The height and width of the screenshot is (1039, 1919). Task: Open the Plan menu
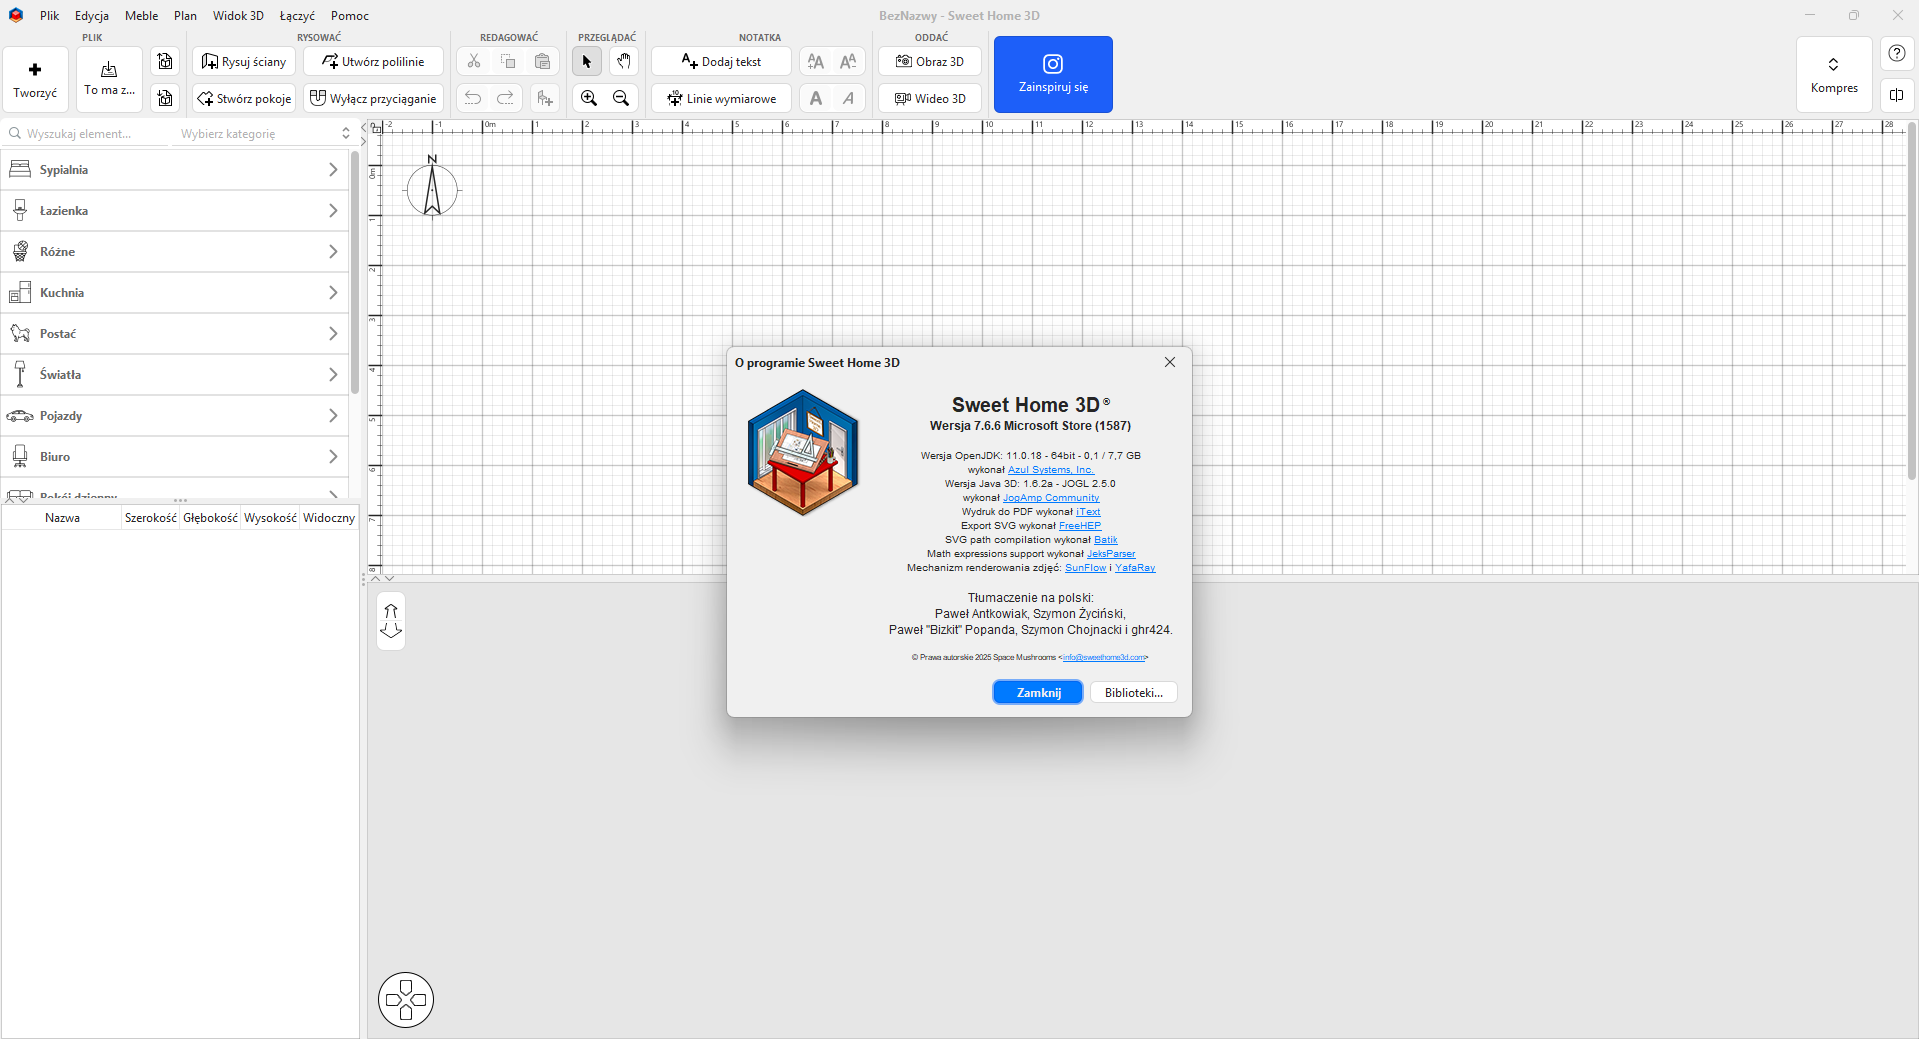[185, 15]
